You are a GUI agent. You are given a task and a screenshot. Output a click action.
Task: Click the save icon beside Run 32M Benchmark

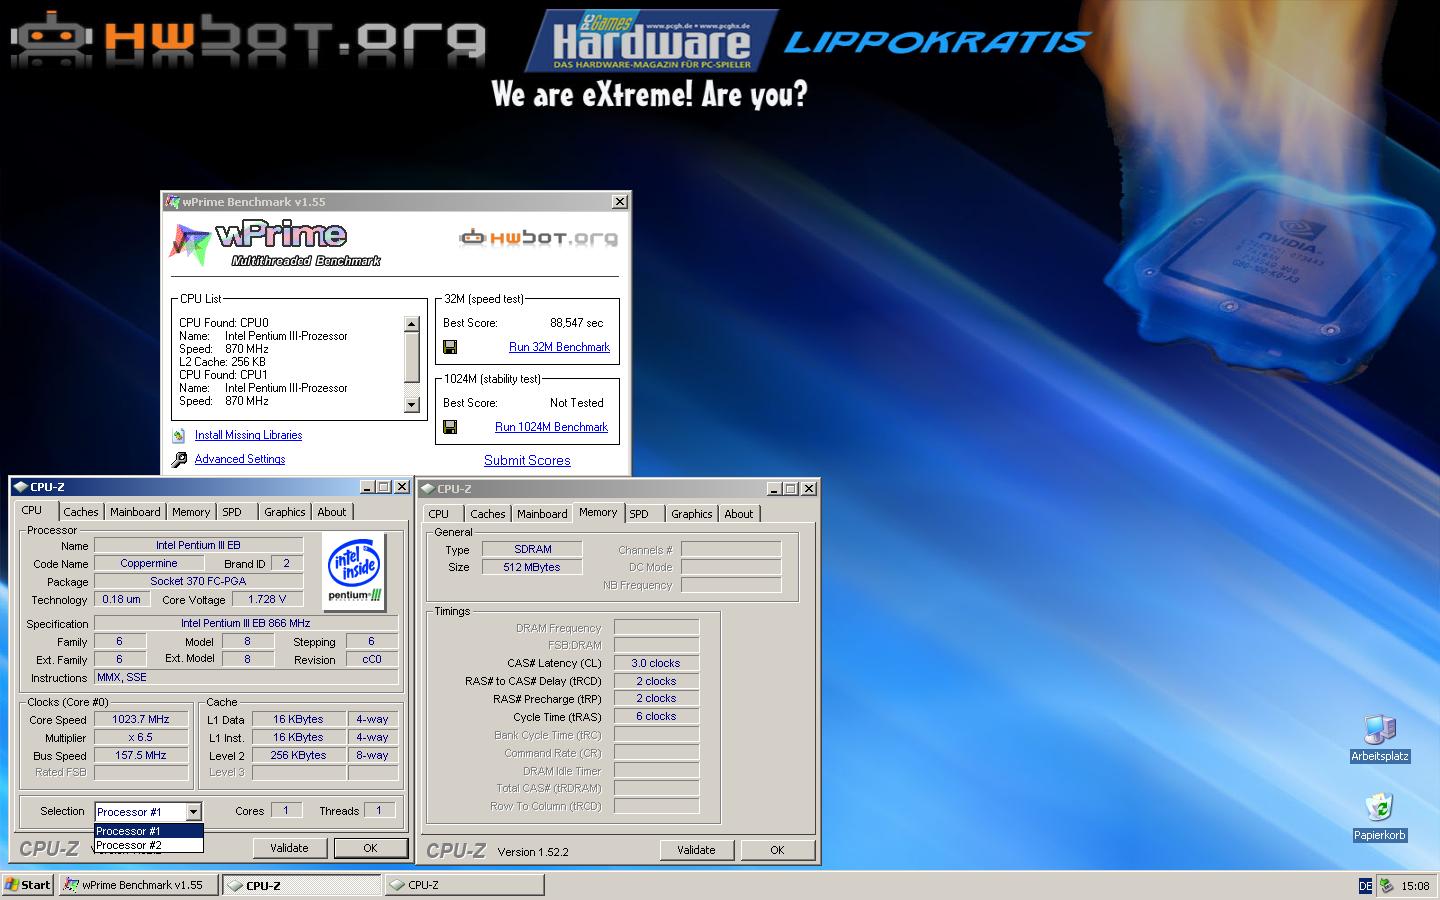click(450, 347)
